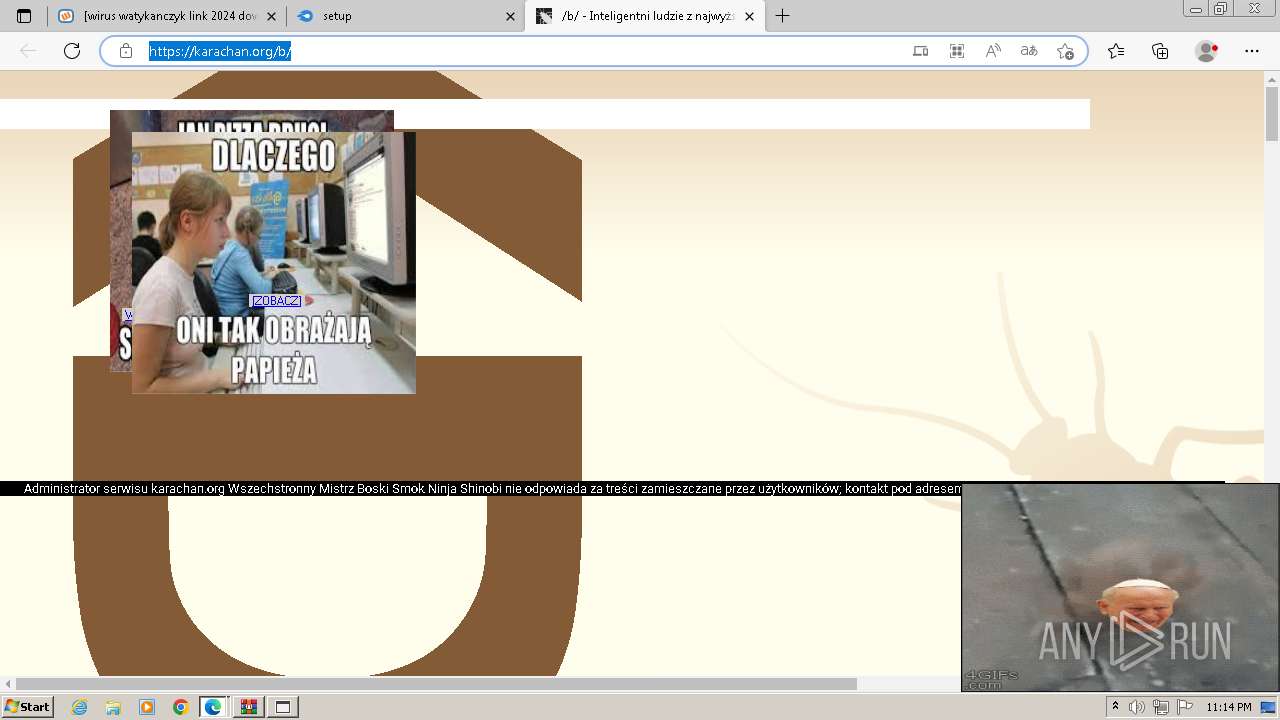This screenshot has width=1280, height=720.
Task: Close the setup tab
Action: 510,16
